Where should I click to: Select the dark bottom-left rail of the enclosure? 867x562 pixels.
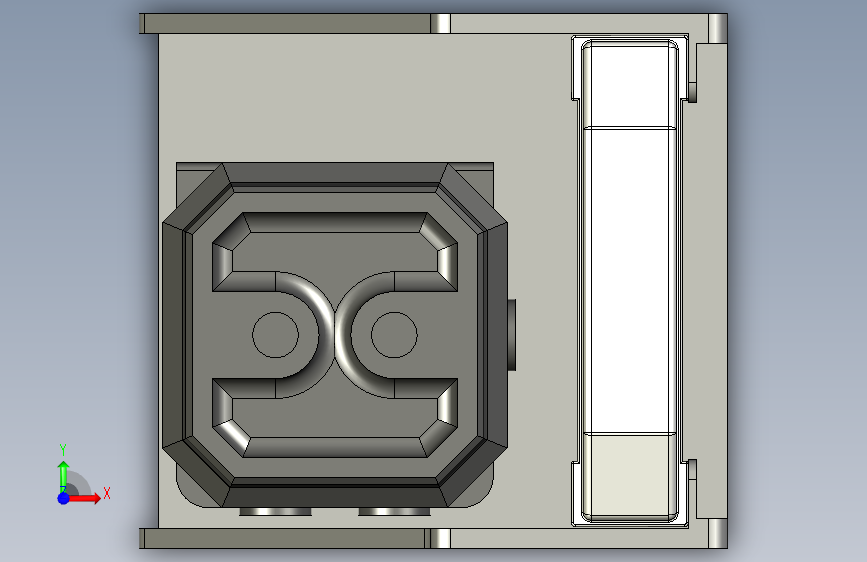284,538
